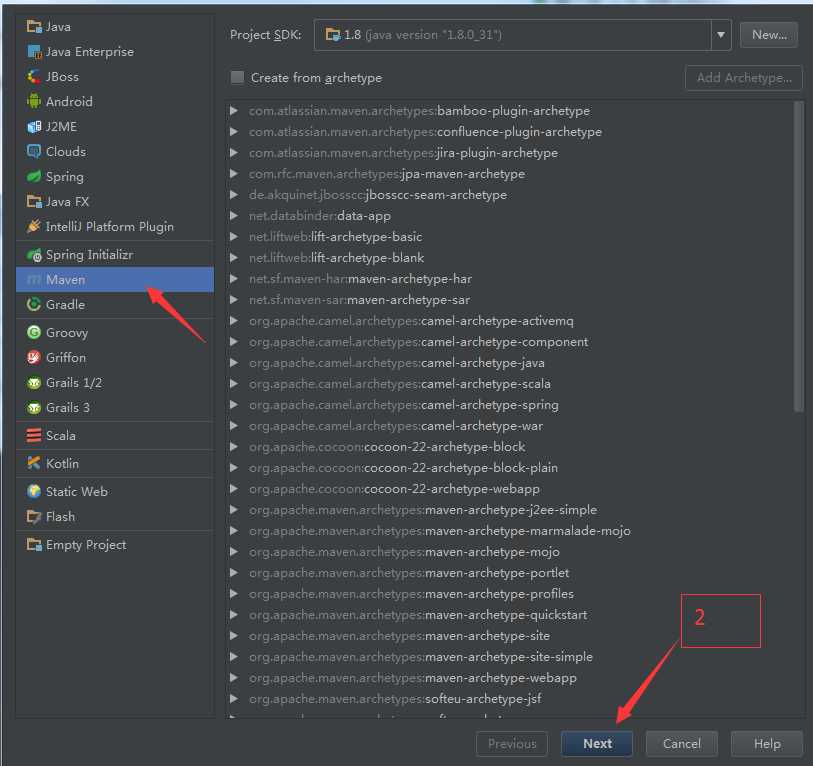Select the Clouds icon
The height and width of the screenshot is (766, 813).
click(34, 151)
